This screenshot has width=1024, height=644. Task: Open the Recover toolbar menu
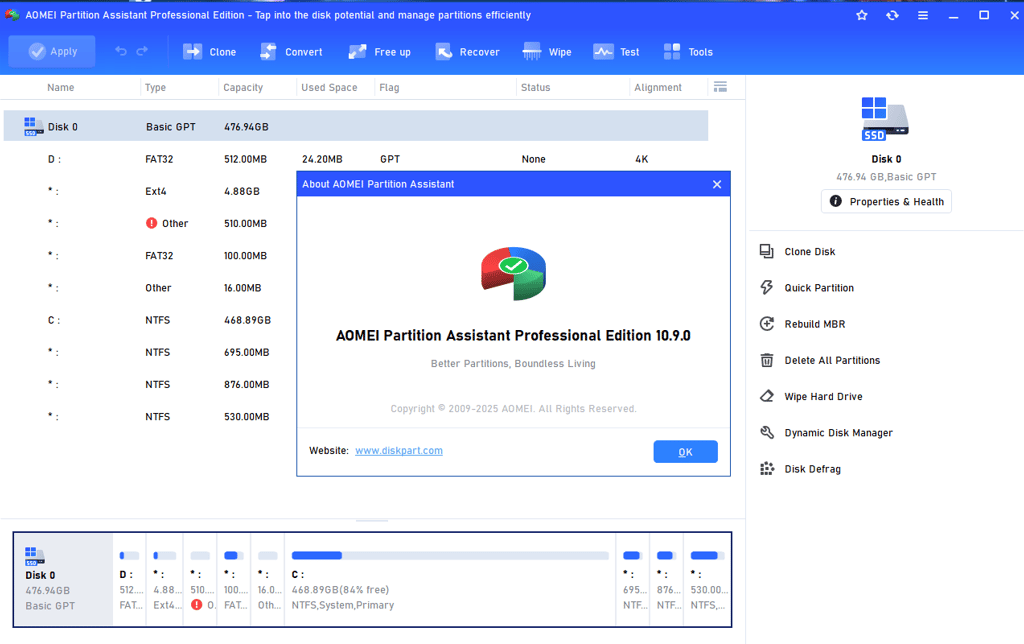468,52
